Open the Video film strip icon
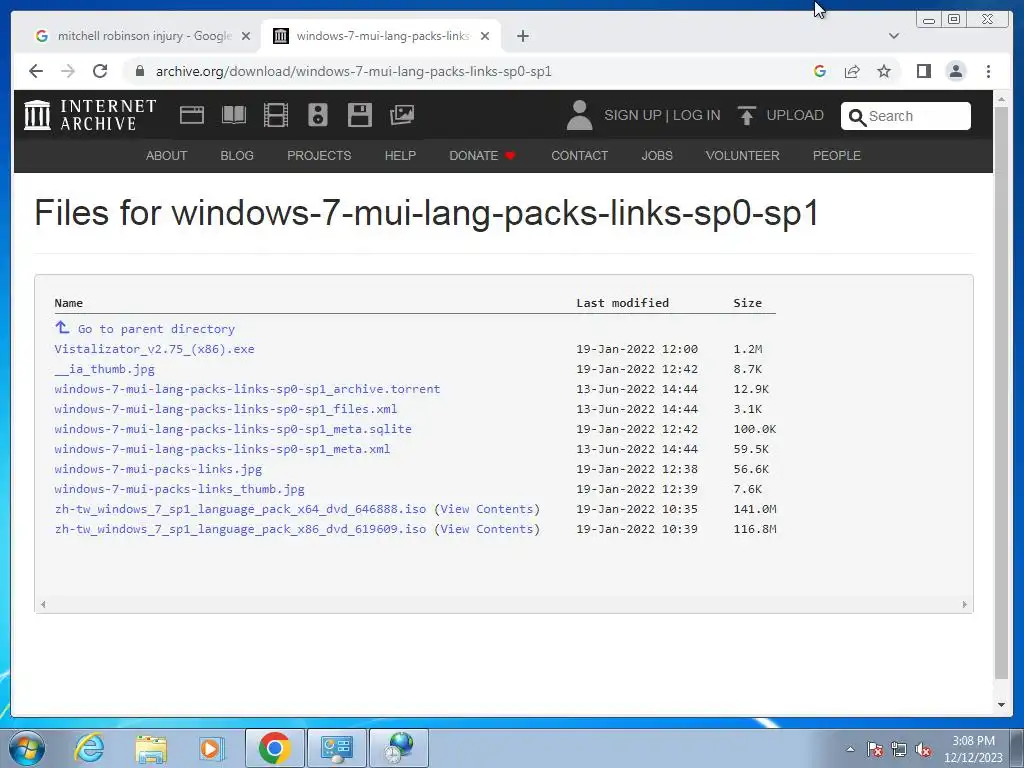This screenshot has height=768, width=1024. click(276, 115)
